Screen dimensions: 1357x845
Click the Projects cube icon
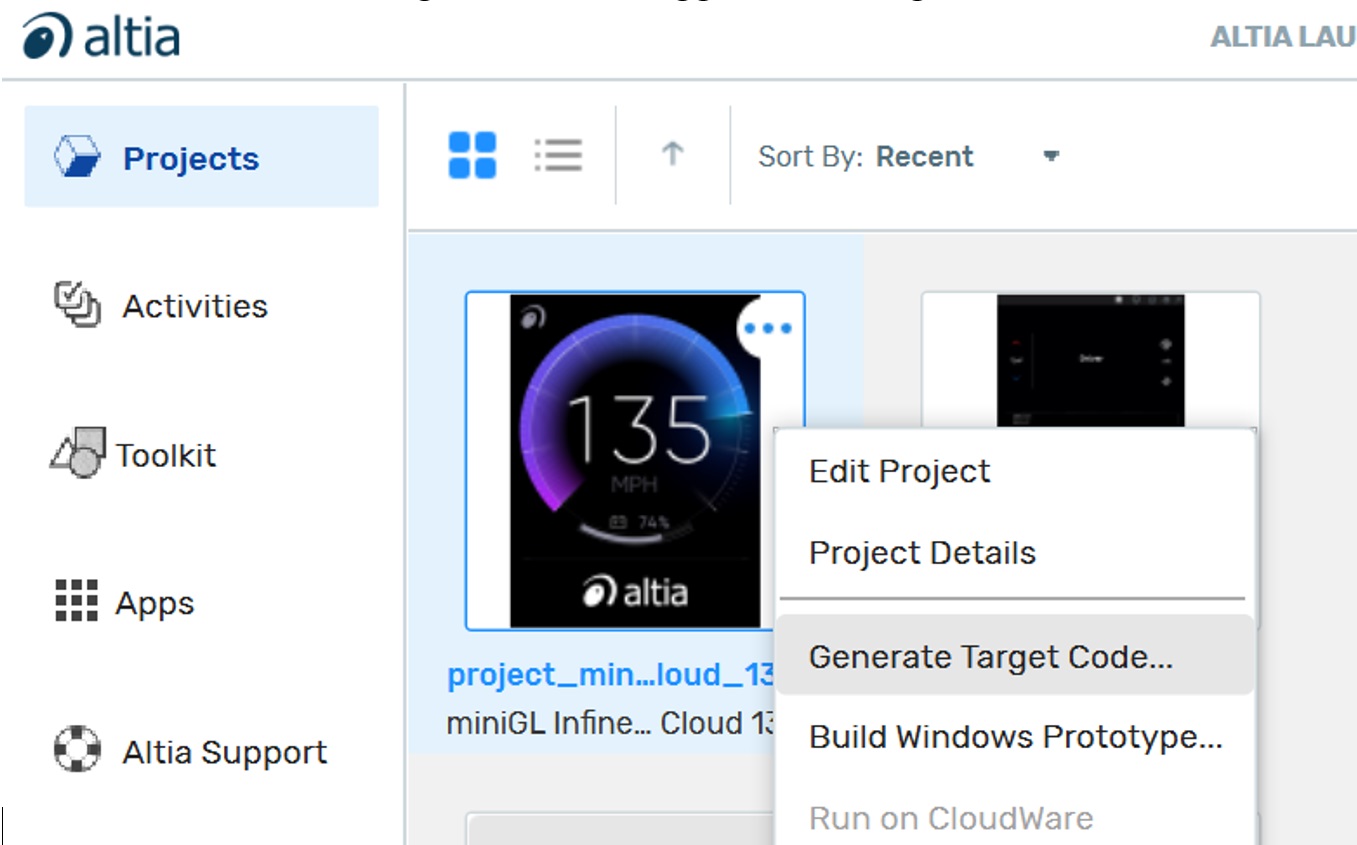77,158
